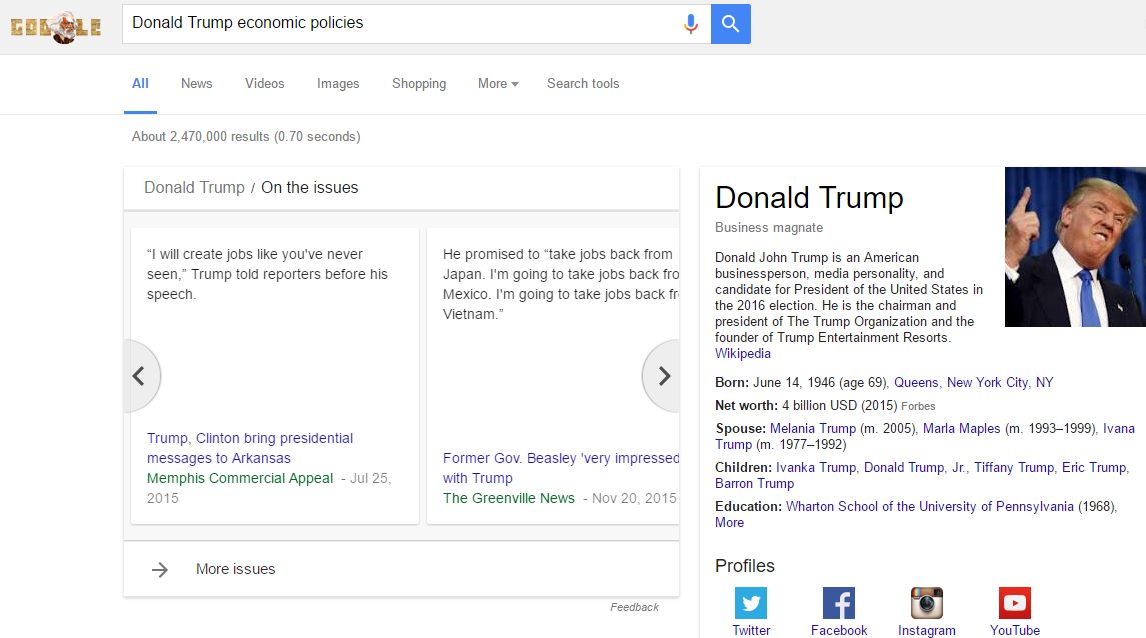Expand the More search categories dropdown
1146x638 pixels.
tap(498, 84)
